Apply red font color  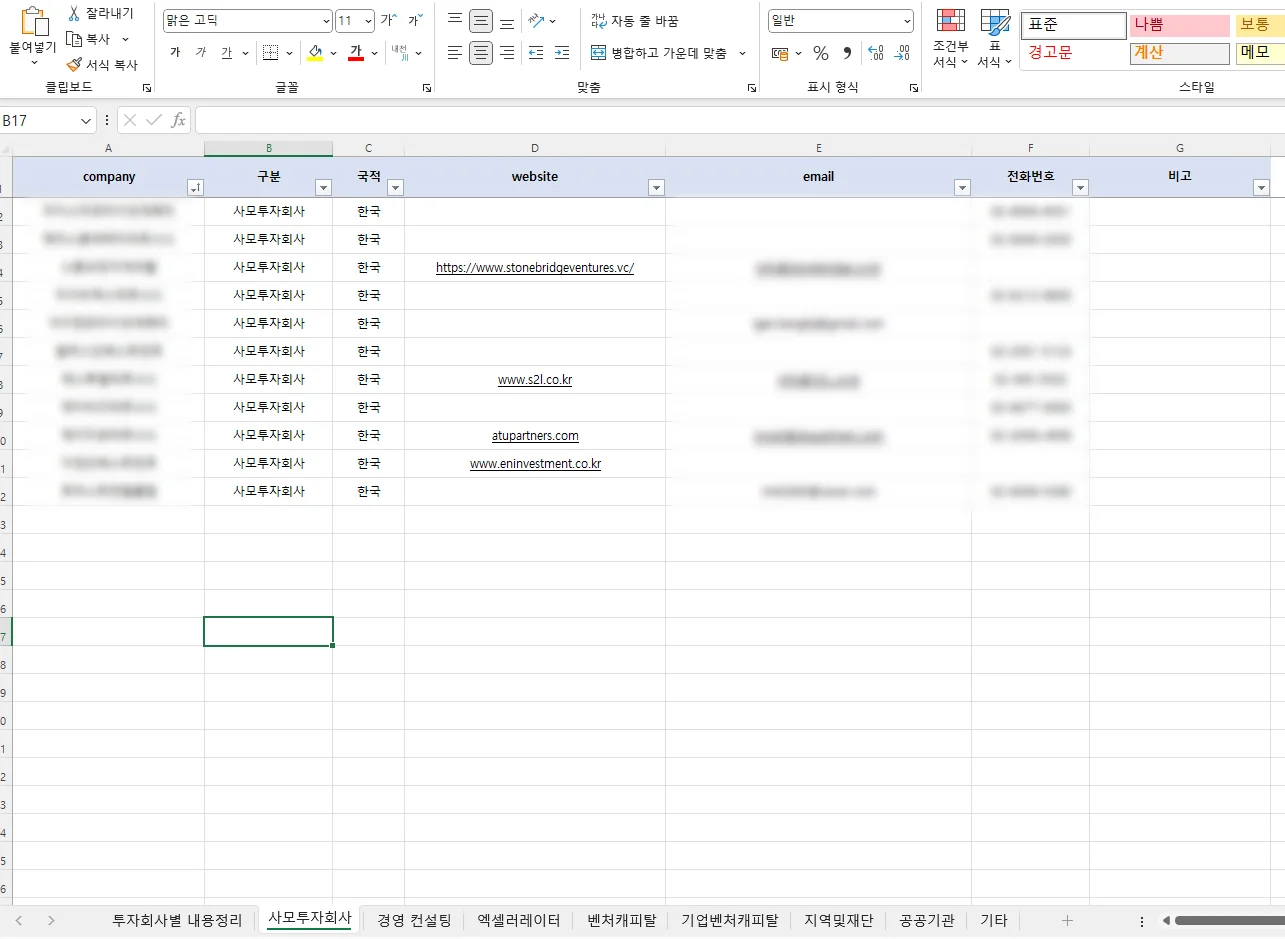tap(355, 53)
